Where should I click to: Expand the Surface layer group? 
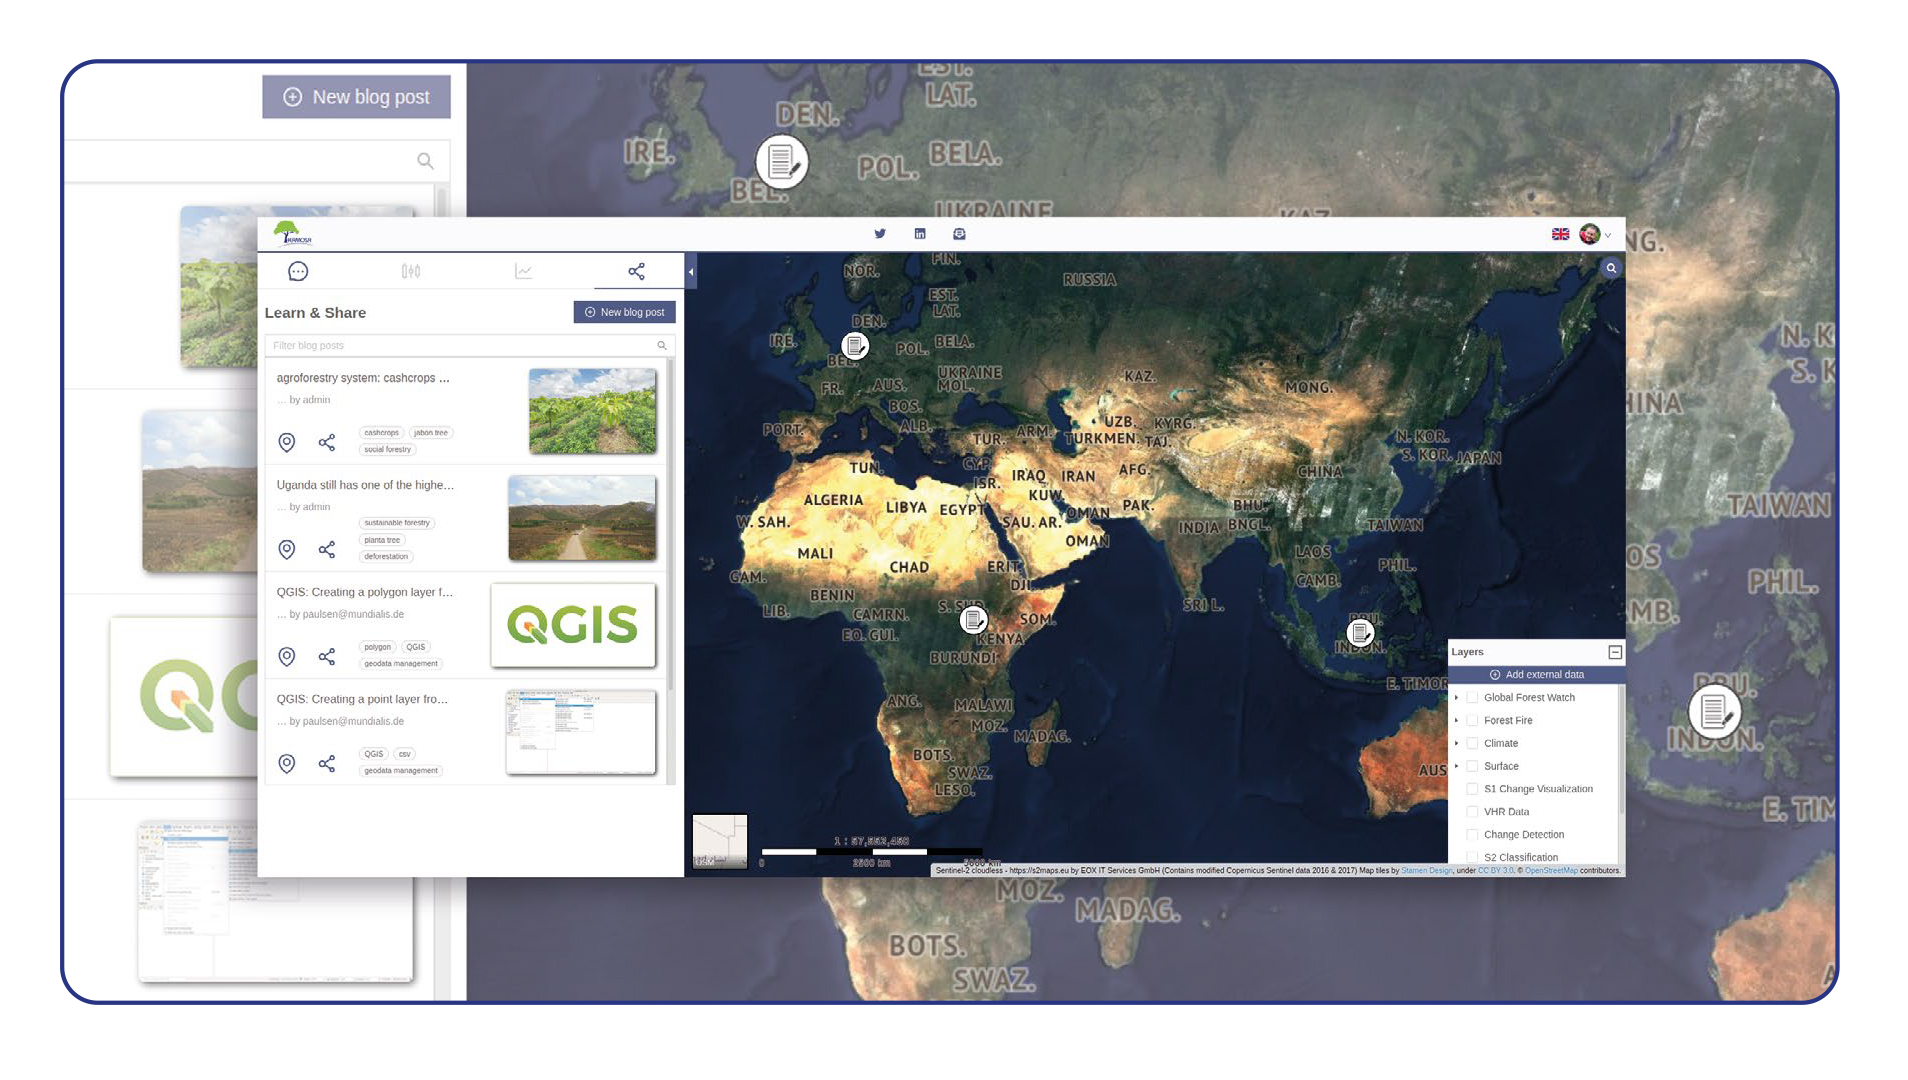(x=1456, y=767)
